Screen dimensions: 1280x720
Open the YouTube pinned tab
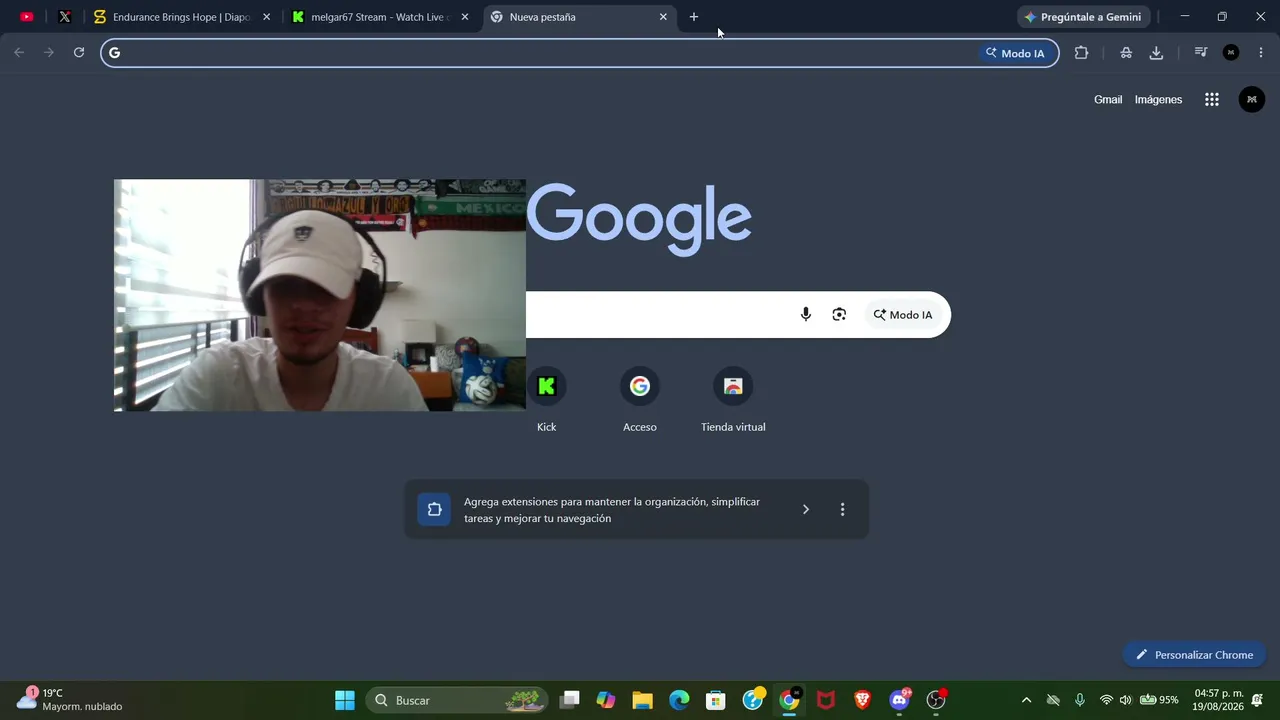click(x=27, y=17)
